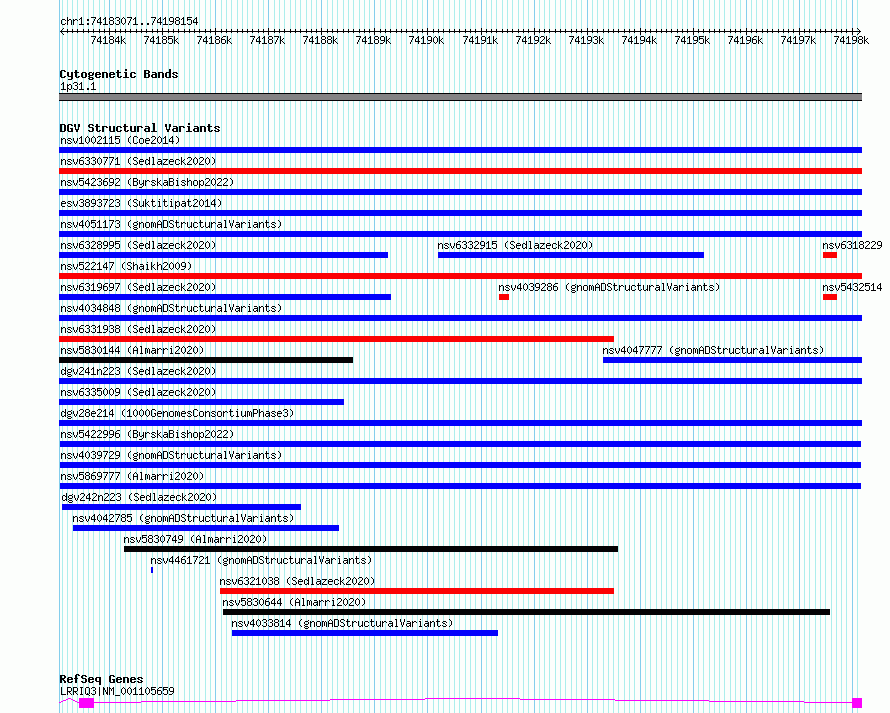
Task: Click the blue bar of nsv6328995
Action: pos(224,255)
